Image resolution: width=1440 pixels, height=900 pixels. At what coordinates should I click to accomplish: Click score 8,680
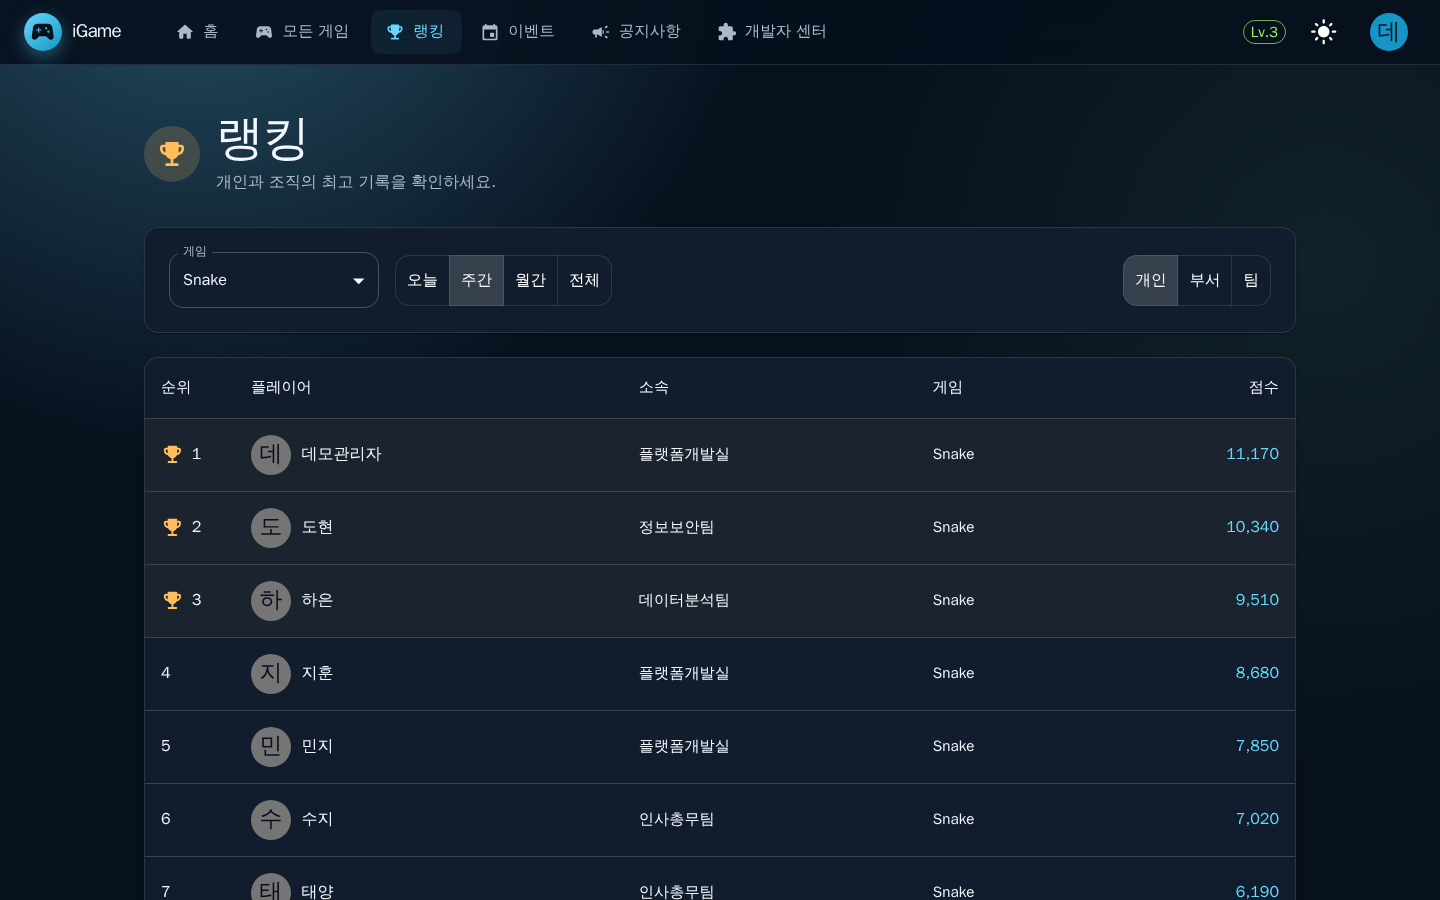[x=1257, y=673]
